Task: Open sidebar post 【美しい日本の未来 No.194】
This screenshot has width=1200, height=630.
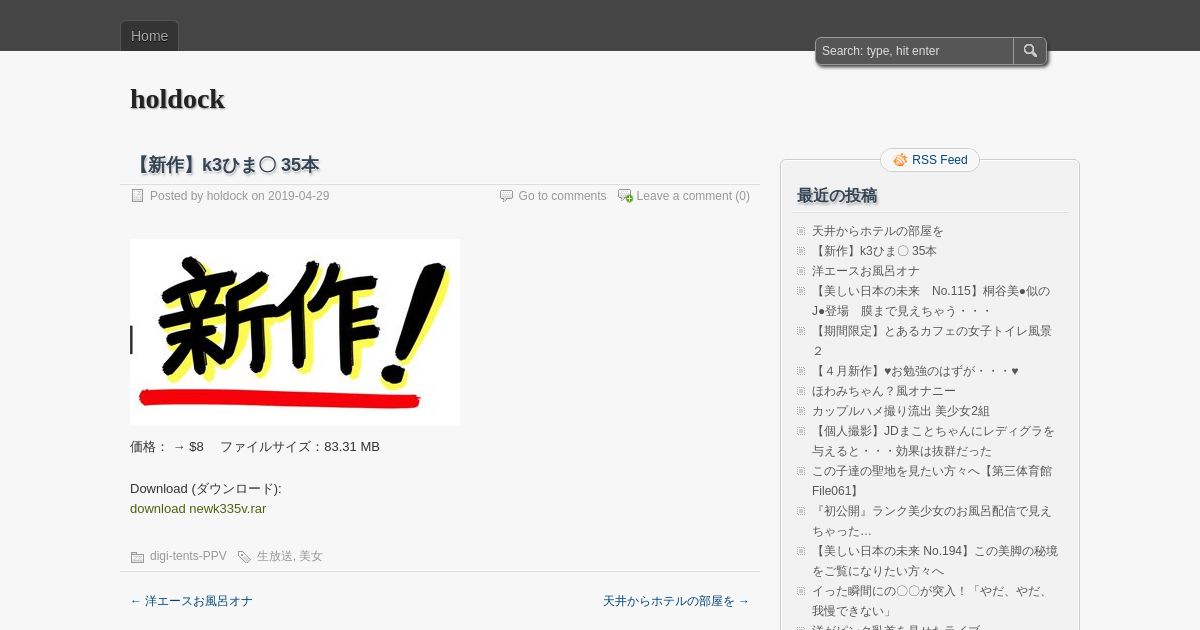Action: tap(935, 561)
